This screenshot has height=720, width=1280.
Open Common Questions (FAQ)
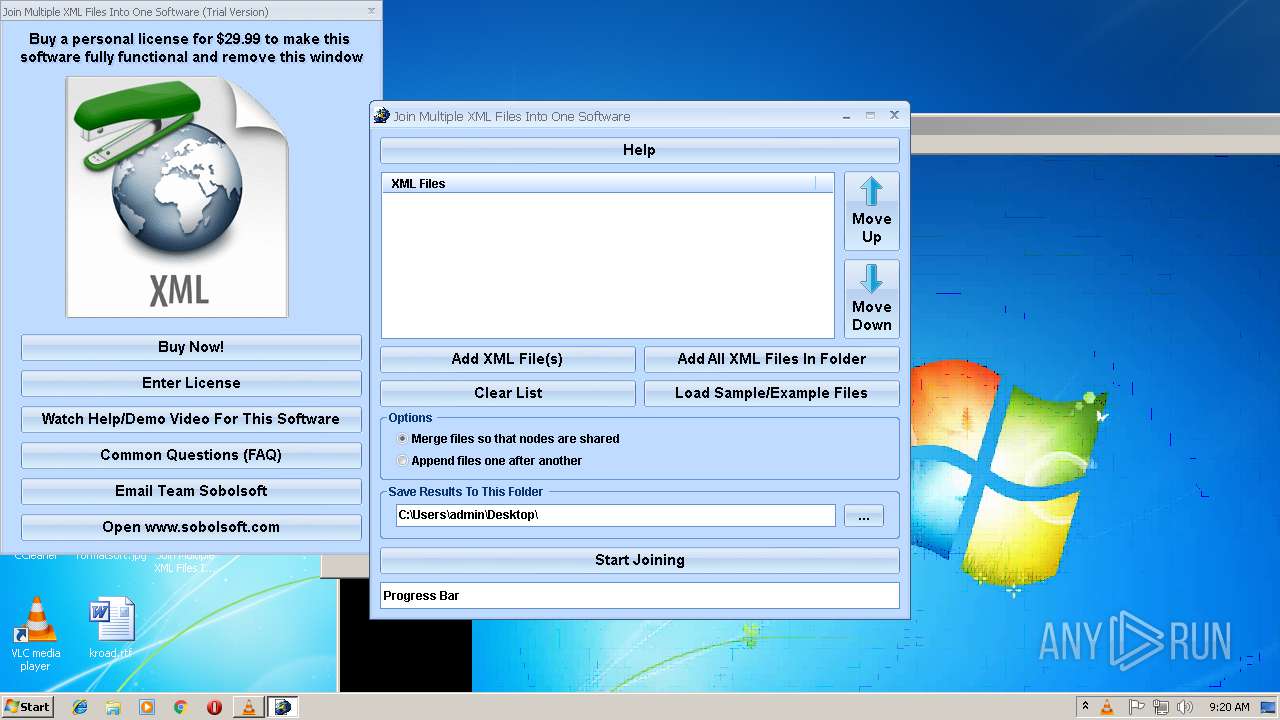pyautogui.click(x=191, y=455)
